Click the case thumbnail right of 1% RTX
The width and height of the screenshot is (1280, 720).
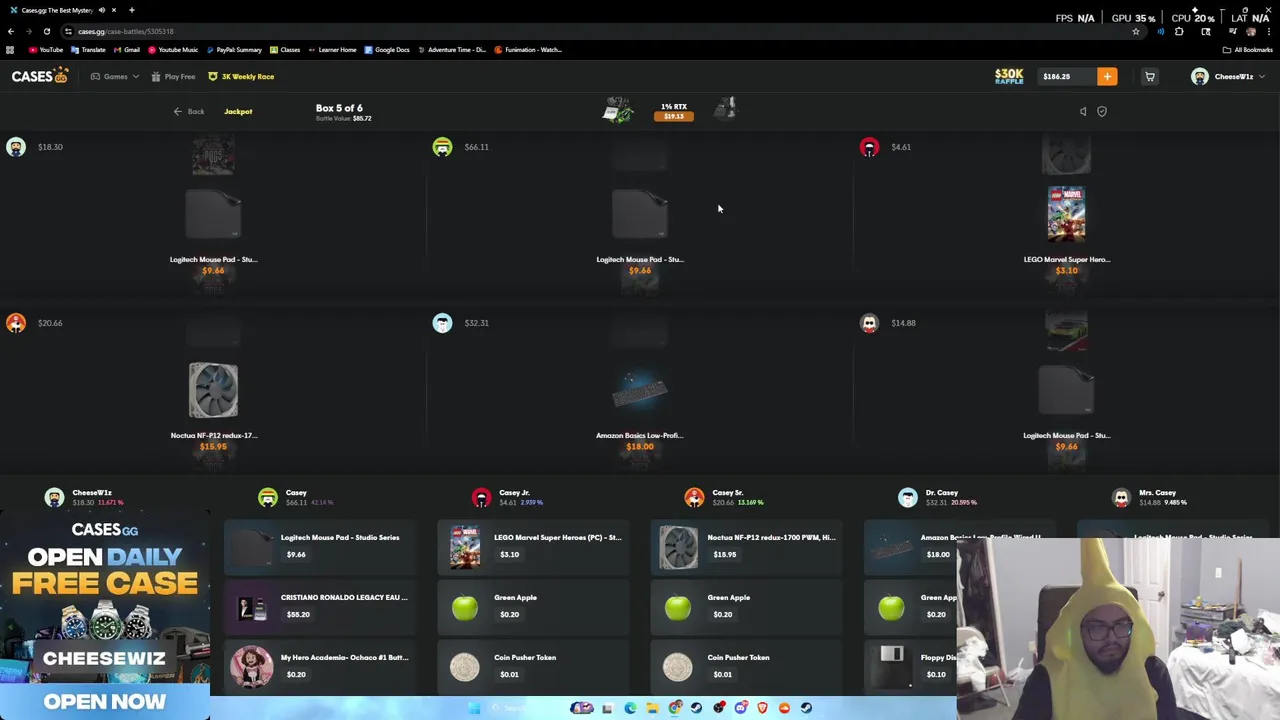click(727, 108)
